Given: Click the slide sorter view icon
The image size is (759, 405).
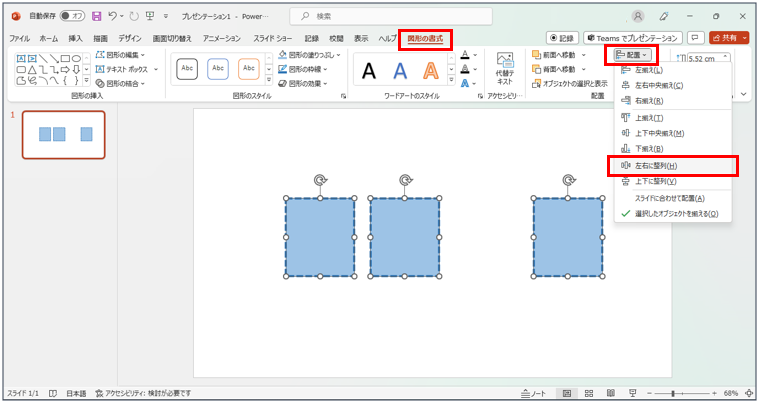Looking at the screenshot, I should pos(587,394).
